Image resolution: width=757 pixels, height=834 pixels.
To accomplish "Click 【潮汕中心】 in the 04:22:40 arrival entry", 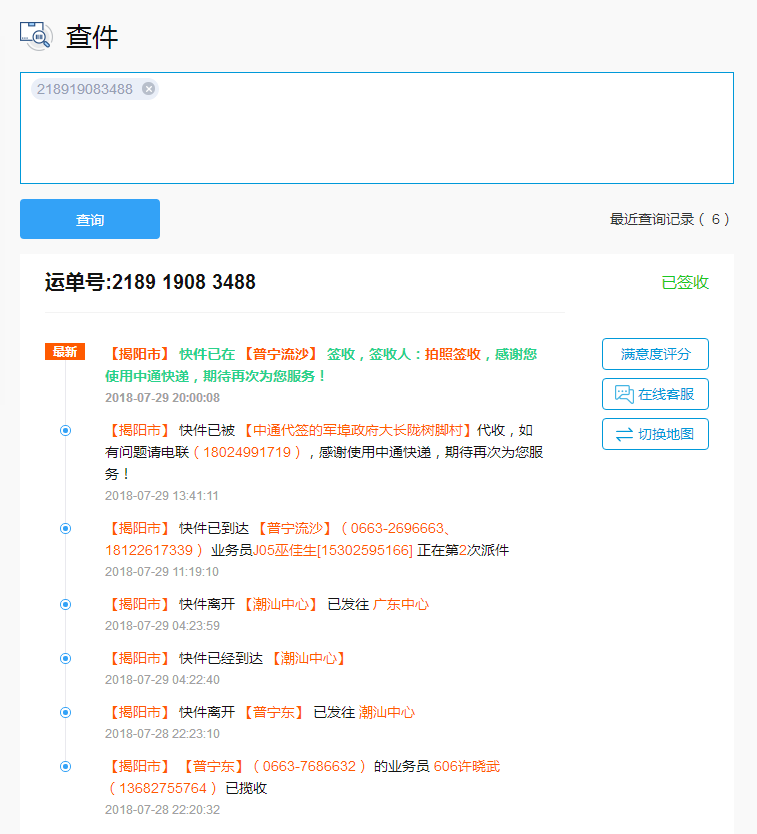I will 309,658.
